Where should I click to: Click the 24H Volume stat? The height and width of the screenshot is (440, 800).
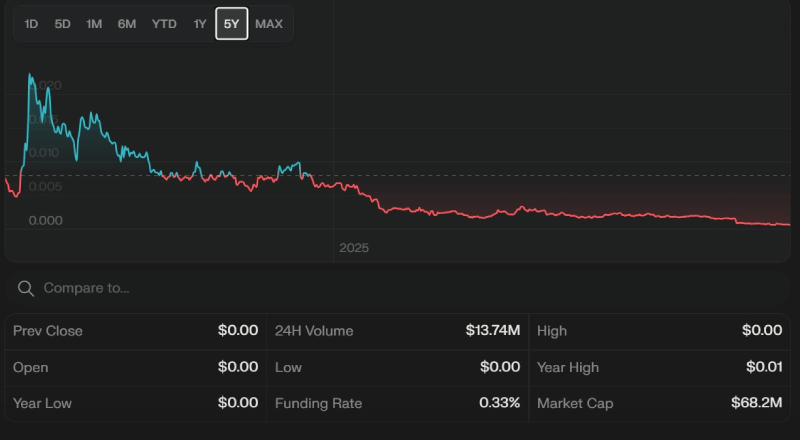pyautogui.click(x=397, y=331)
